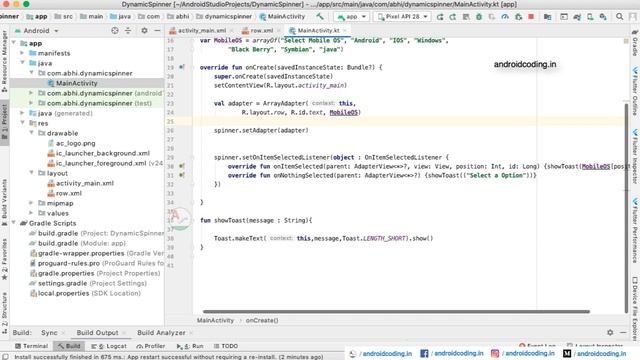The width and height of the screenshot is (640, 360).
Task: Click onCreate() breadcrumb at editor bottom
Action: coord(262,320)
